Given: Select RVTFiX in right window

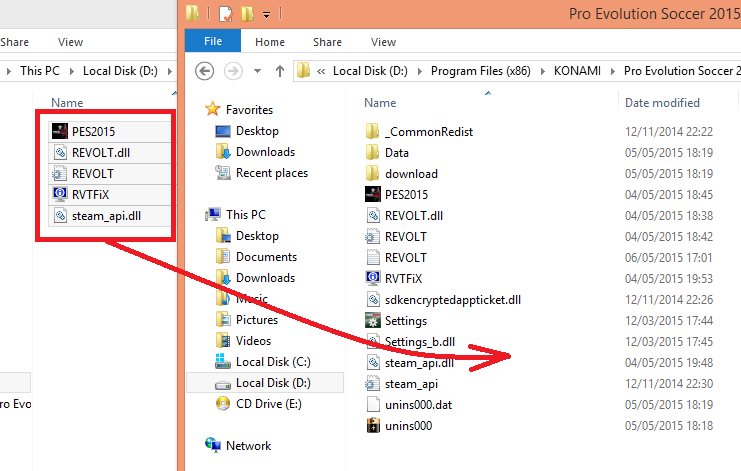Looking at the screenshot, I should click(x=394, y=279).
